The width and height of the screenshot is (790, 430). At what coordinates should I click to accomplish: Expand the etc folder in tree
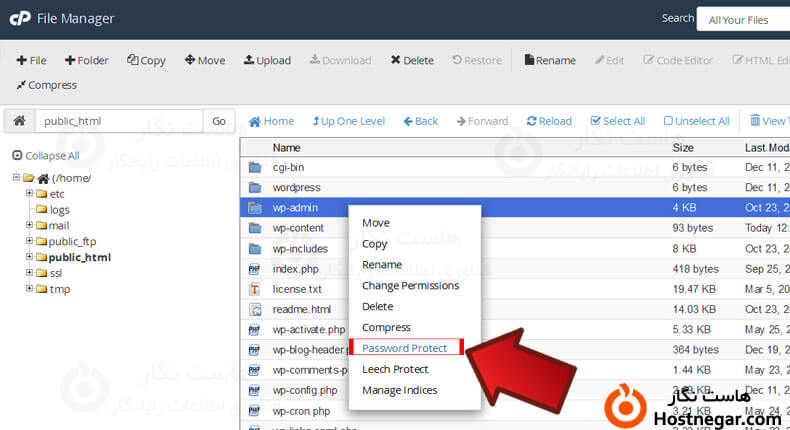click(x=30, y=194)
